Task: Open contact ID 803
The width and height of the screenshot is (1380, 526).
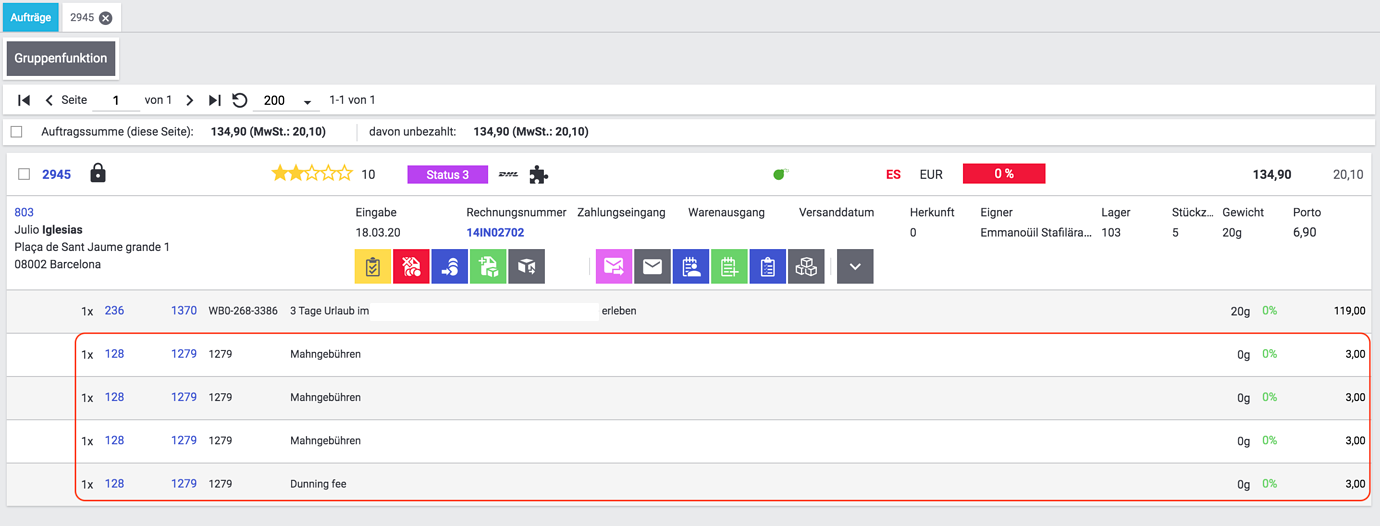Action: [24, 212]
